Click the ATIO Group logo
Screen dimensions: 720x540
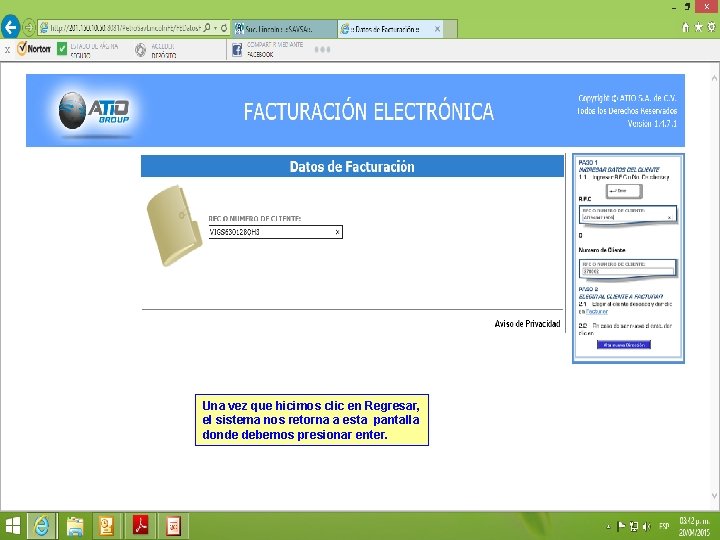94,112
